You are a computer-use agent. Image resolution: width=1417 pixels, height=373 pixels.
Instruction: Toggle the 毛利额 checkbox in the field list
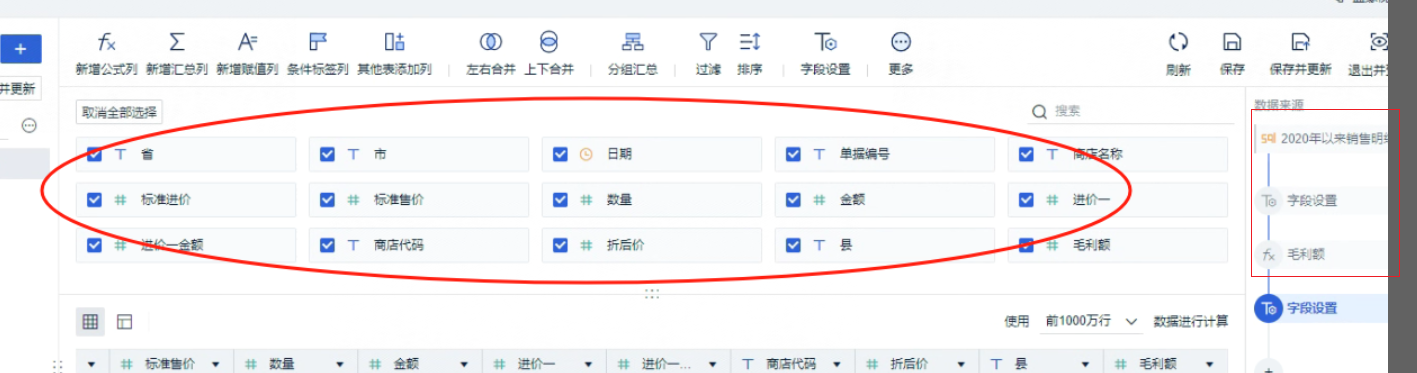(x=1026, y=244)
